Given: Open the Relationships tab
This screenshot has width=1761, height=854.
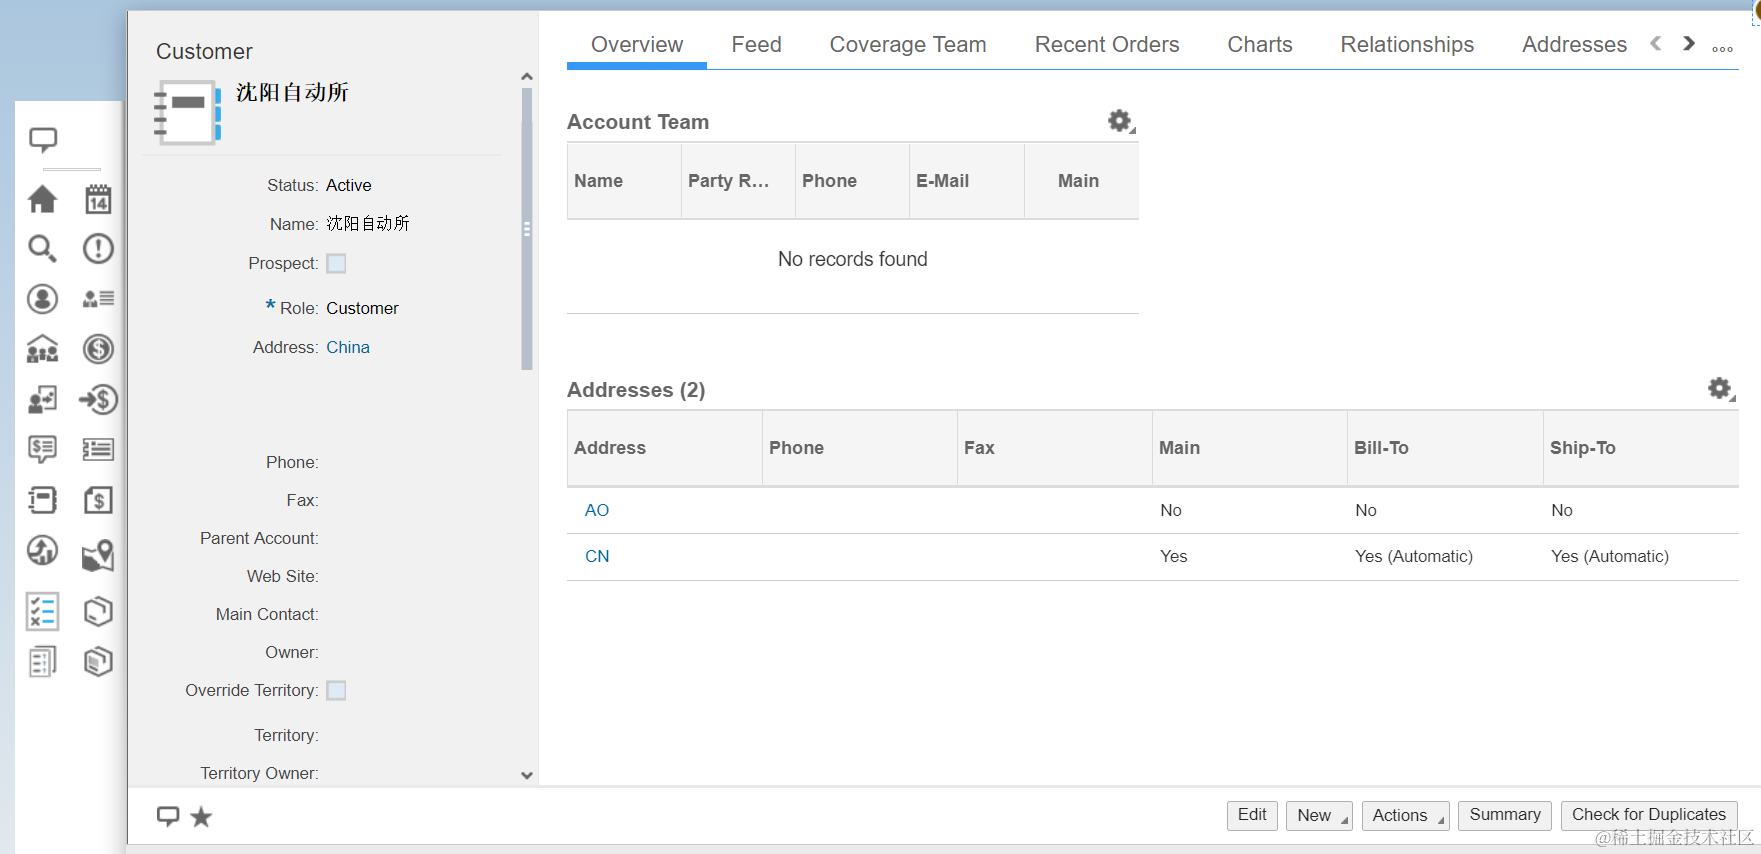Looking at the screenshot, I should point(1407,45).
